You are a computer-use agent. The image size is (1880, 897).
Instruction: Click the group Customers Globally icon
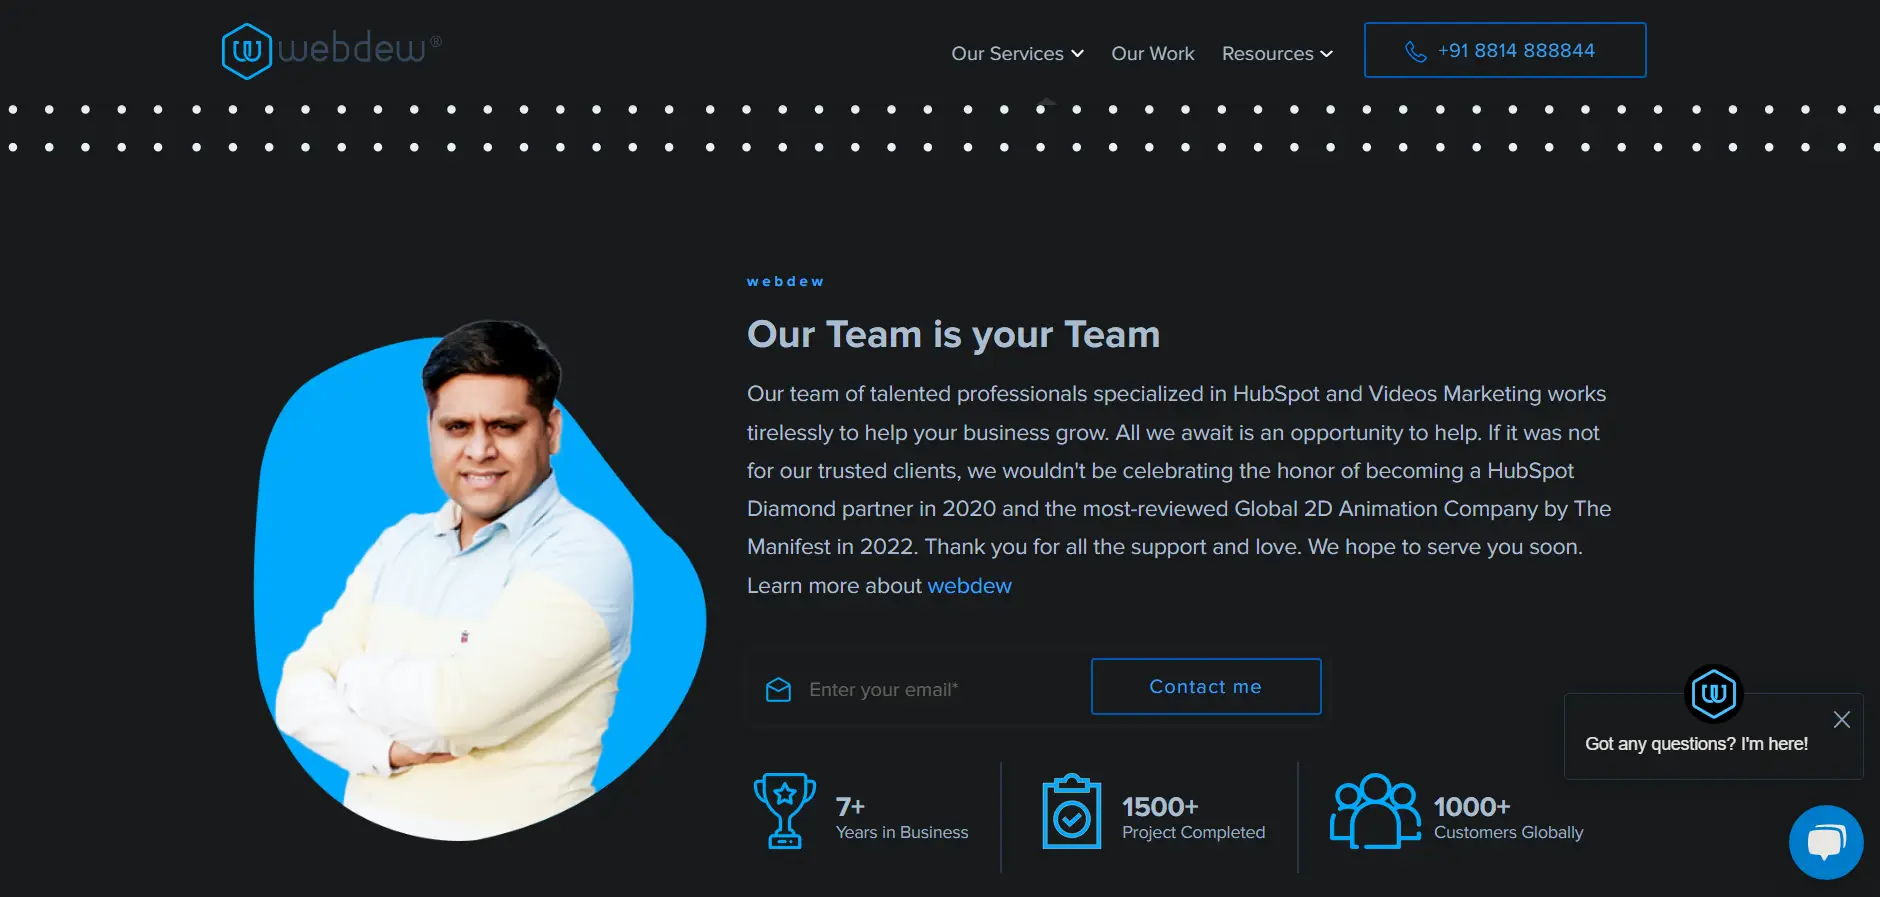pos(1375,810)
